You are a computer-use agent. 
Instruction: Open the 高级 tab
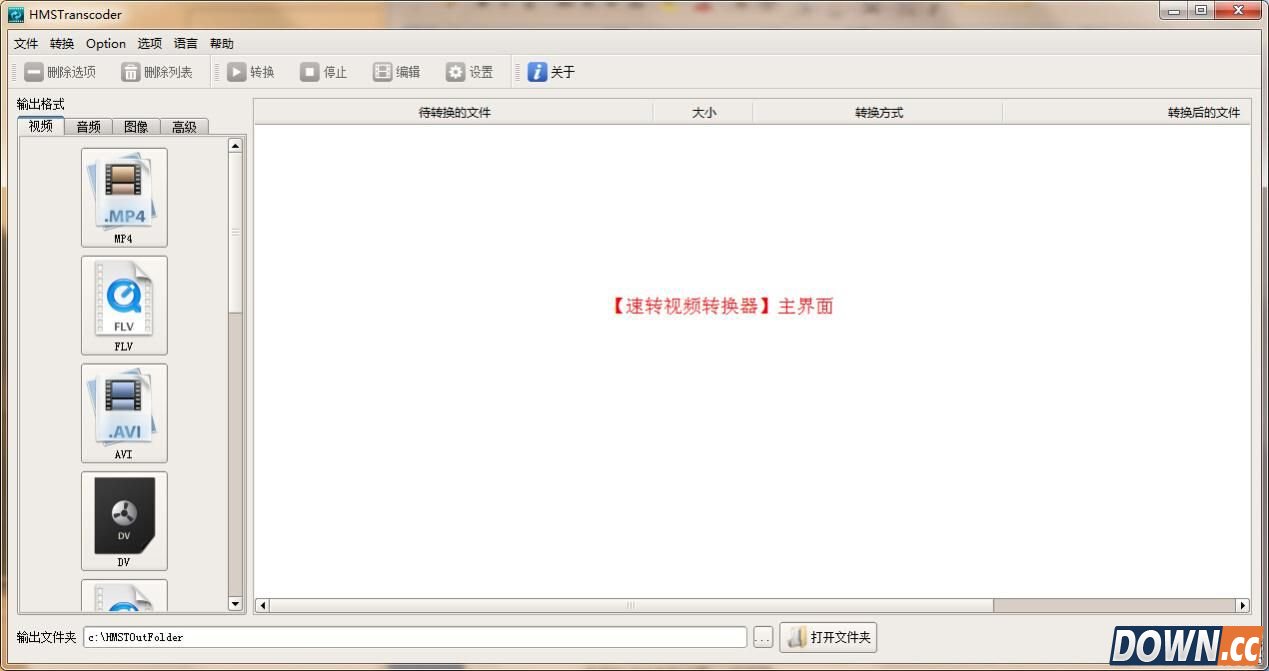pyautogui.click(x=184, y=126)
